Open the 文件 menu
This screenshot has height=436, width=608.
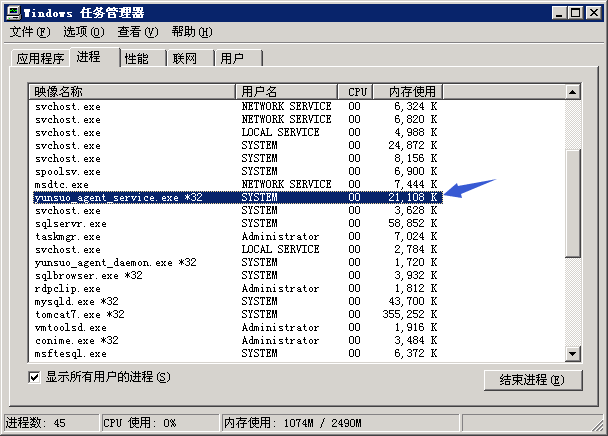[x=29, y=32]
